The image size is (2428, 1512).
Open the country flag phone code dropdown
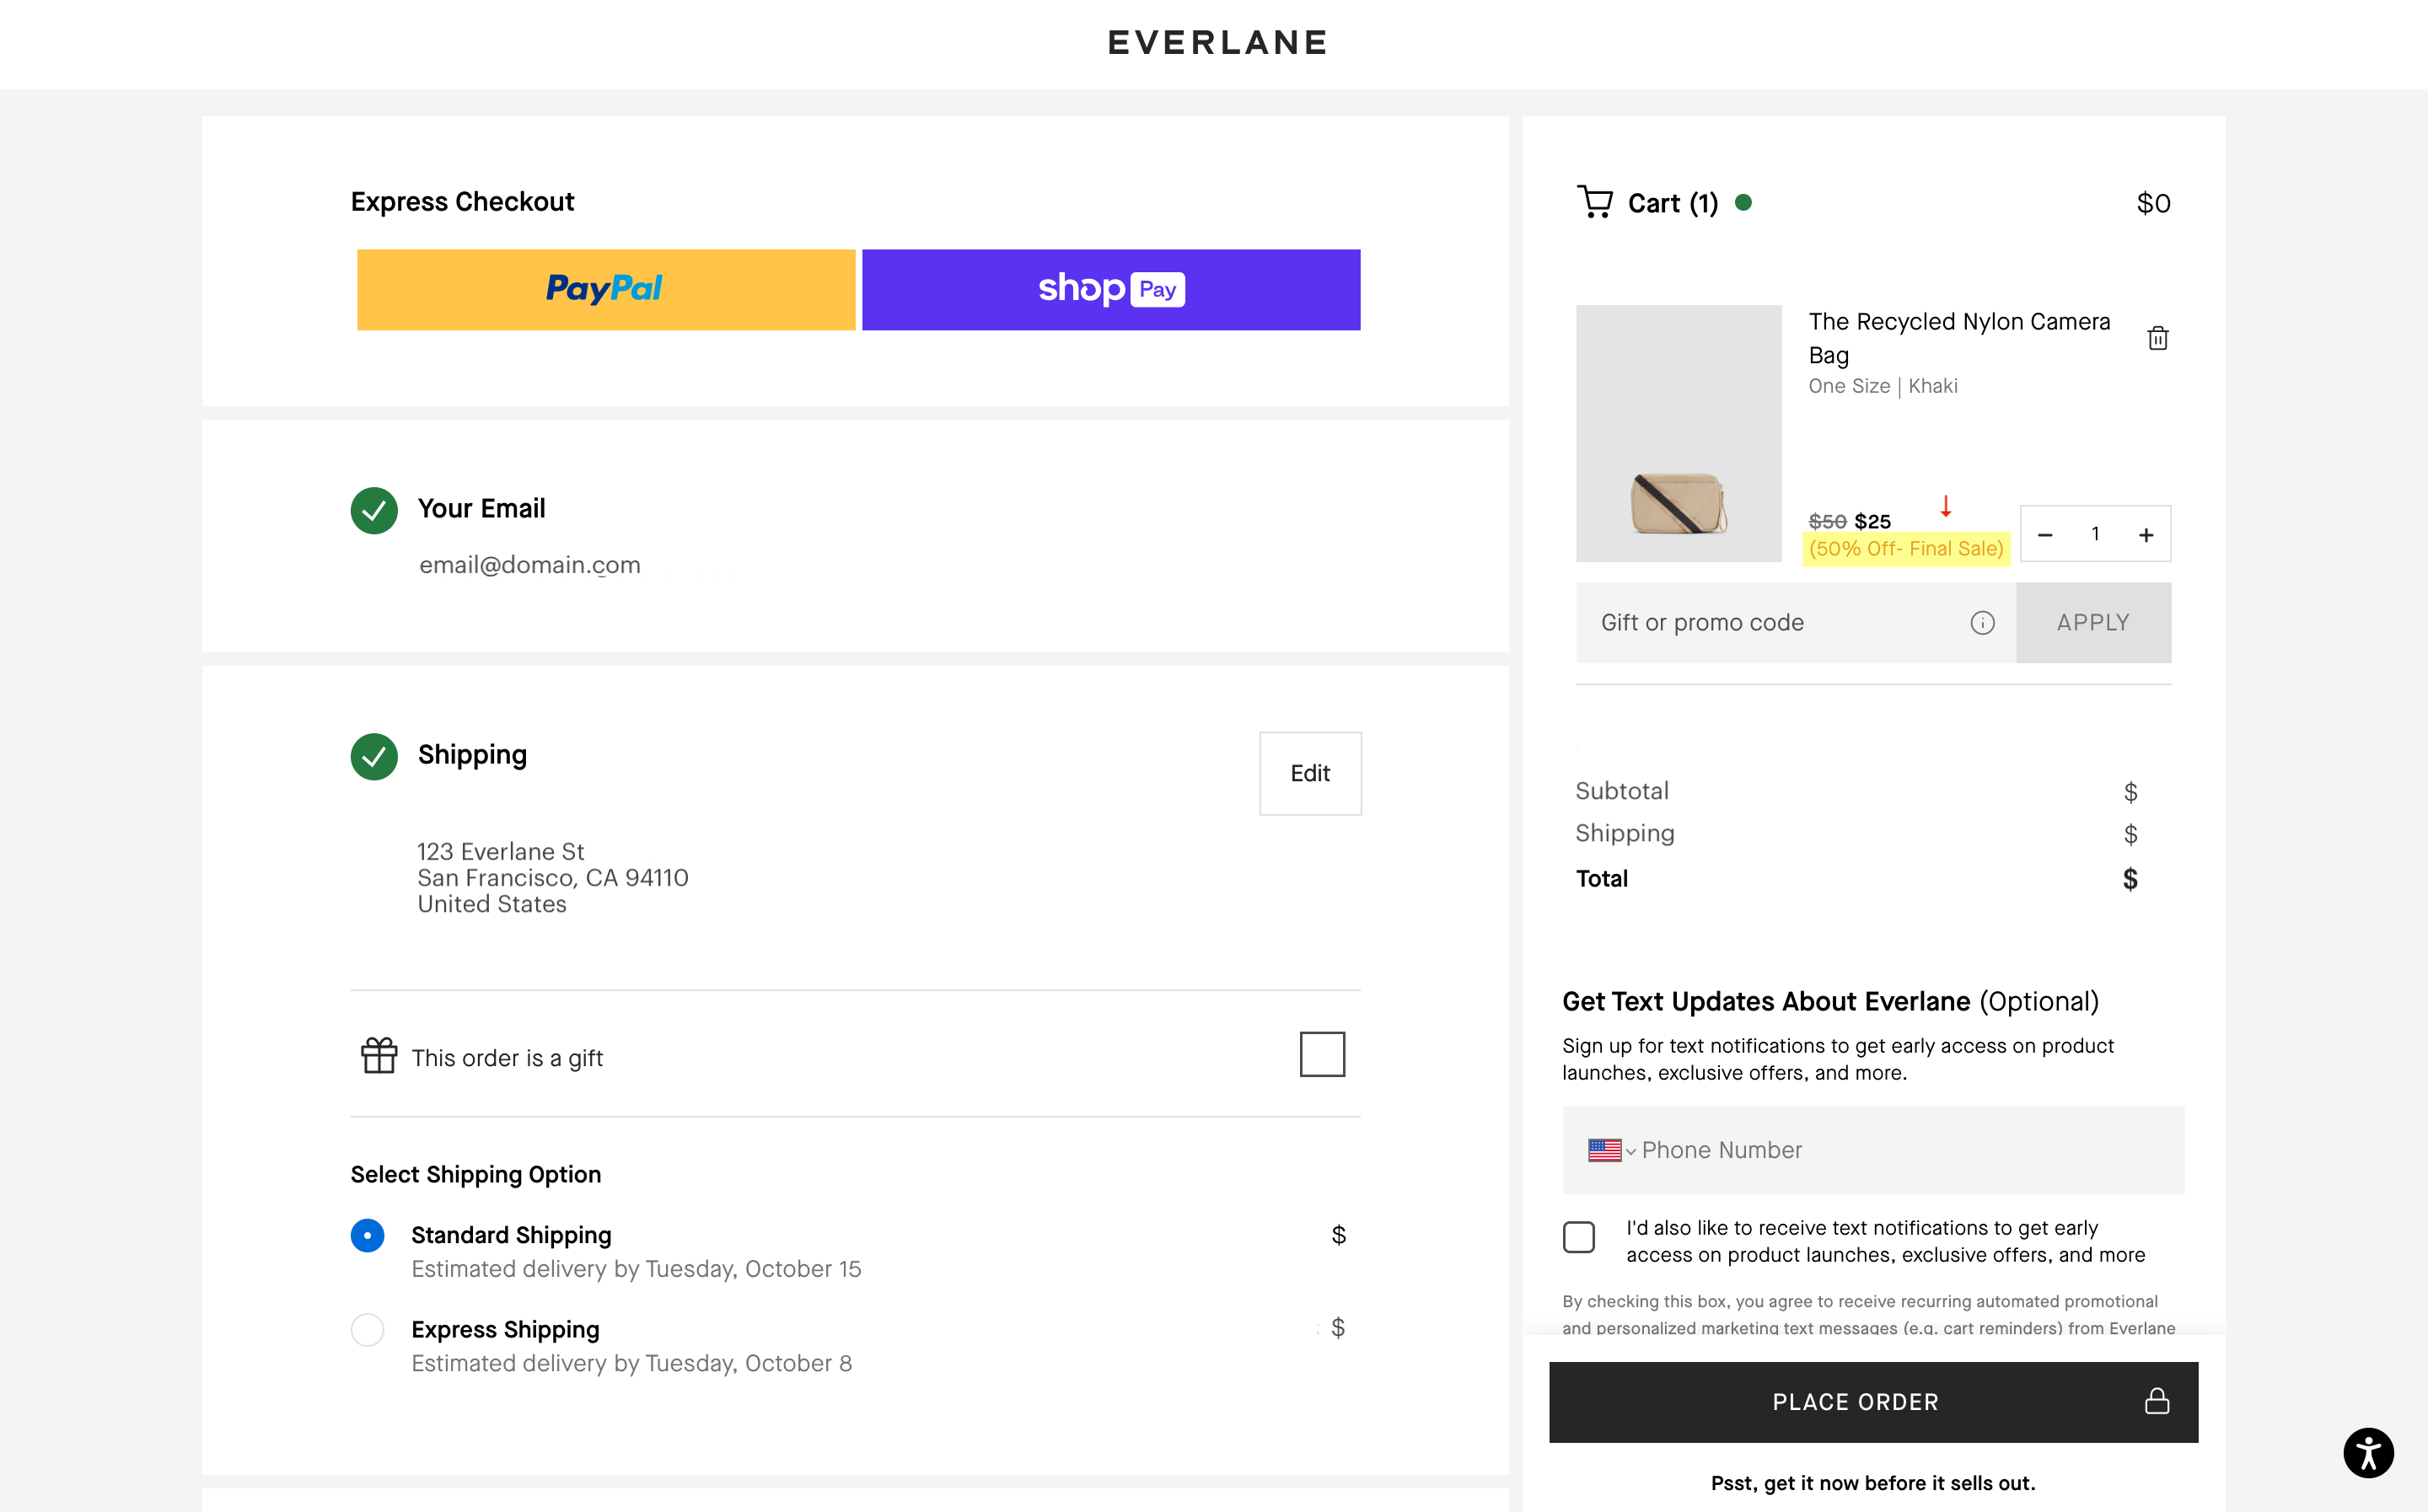pos(1611,1151)
